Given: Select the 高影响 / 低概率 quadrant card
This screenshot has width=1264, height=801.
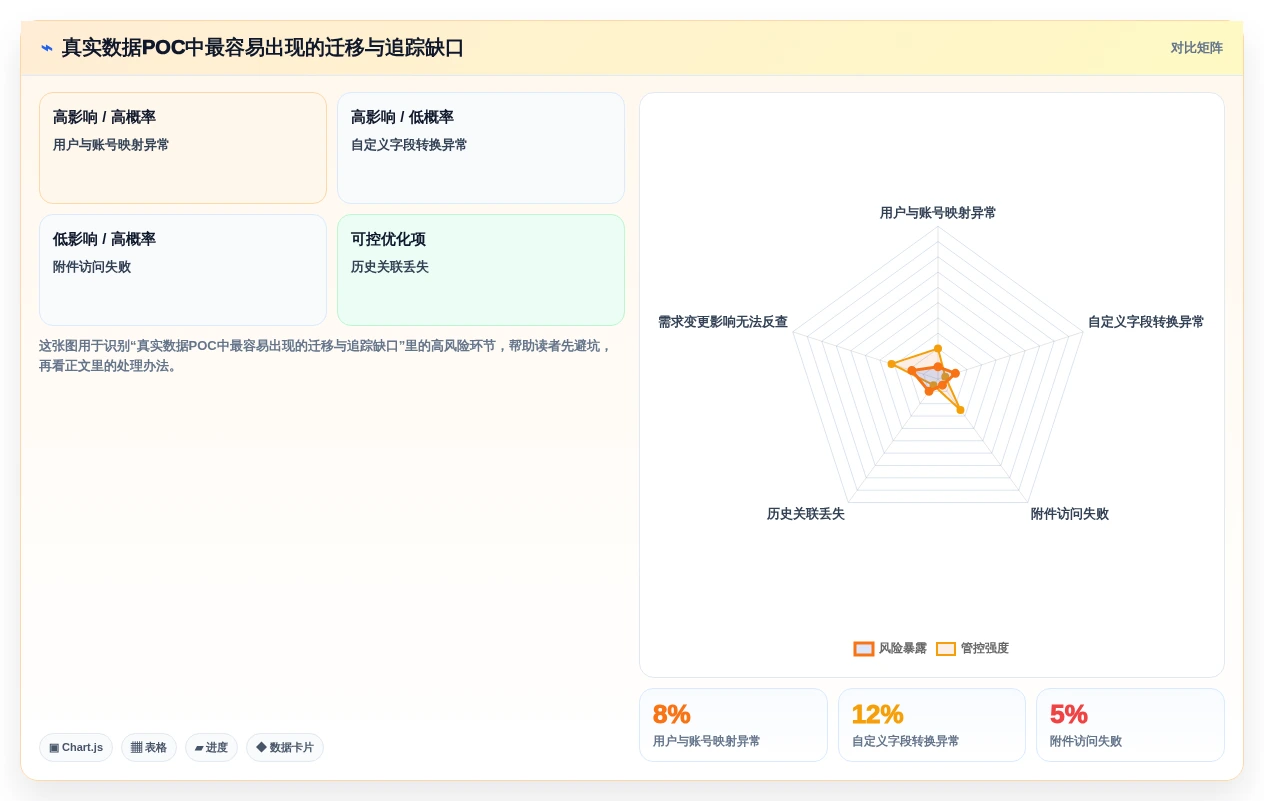Looking at the screenshot, I should (x=481, y=148).
